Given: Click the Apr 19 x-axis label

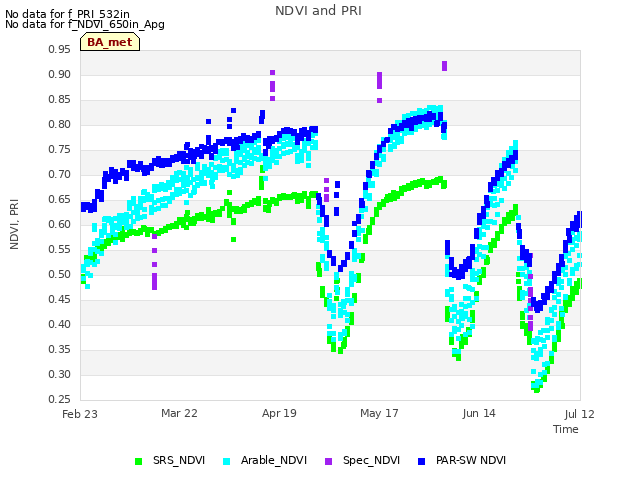Looking at the screenshot, I should tap(279, 413).
